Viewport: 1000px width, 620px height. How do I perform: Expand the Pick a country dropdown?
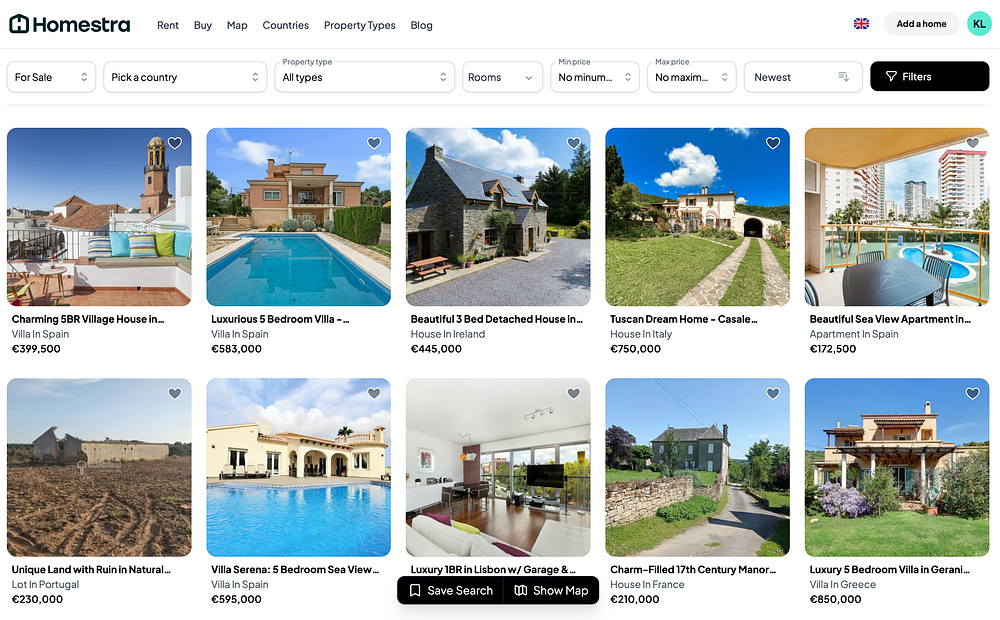[185, 77]
